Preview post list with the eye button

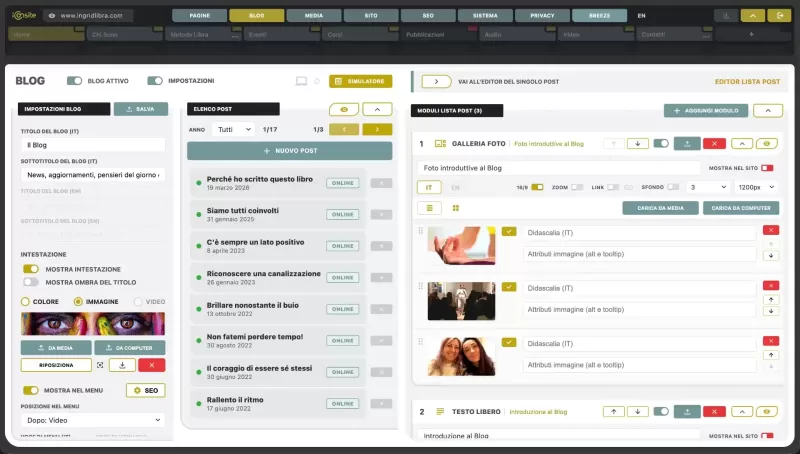[344, 110]
